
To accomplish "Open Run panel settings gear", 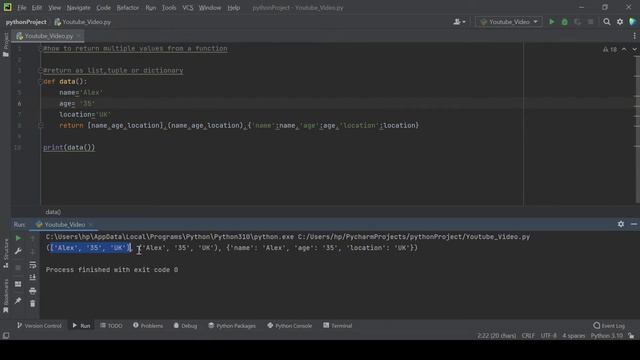I will click(621, 224).
